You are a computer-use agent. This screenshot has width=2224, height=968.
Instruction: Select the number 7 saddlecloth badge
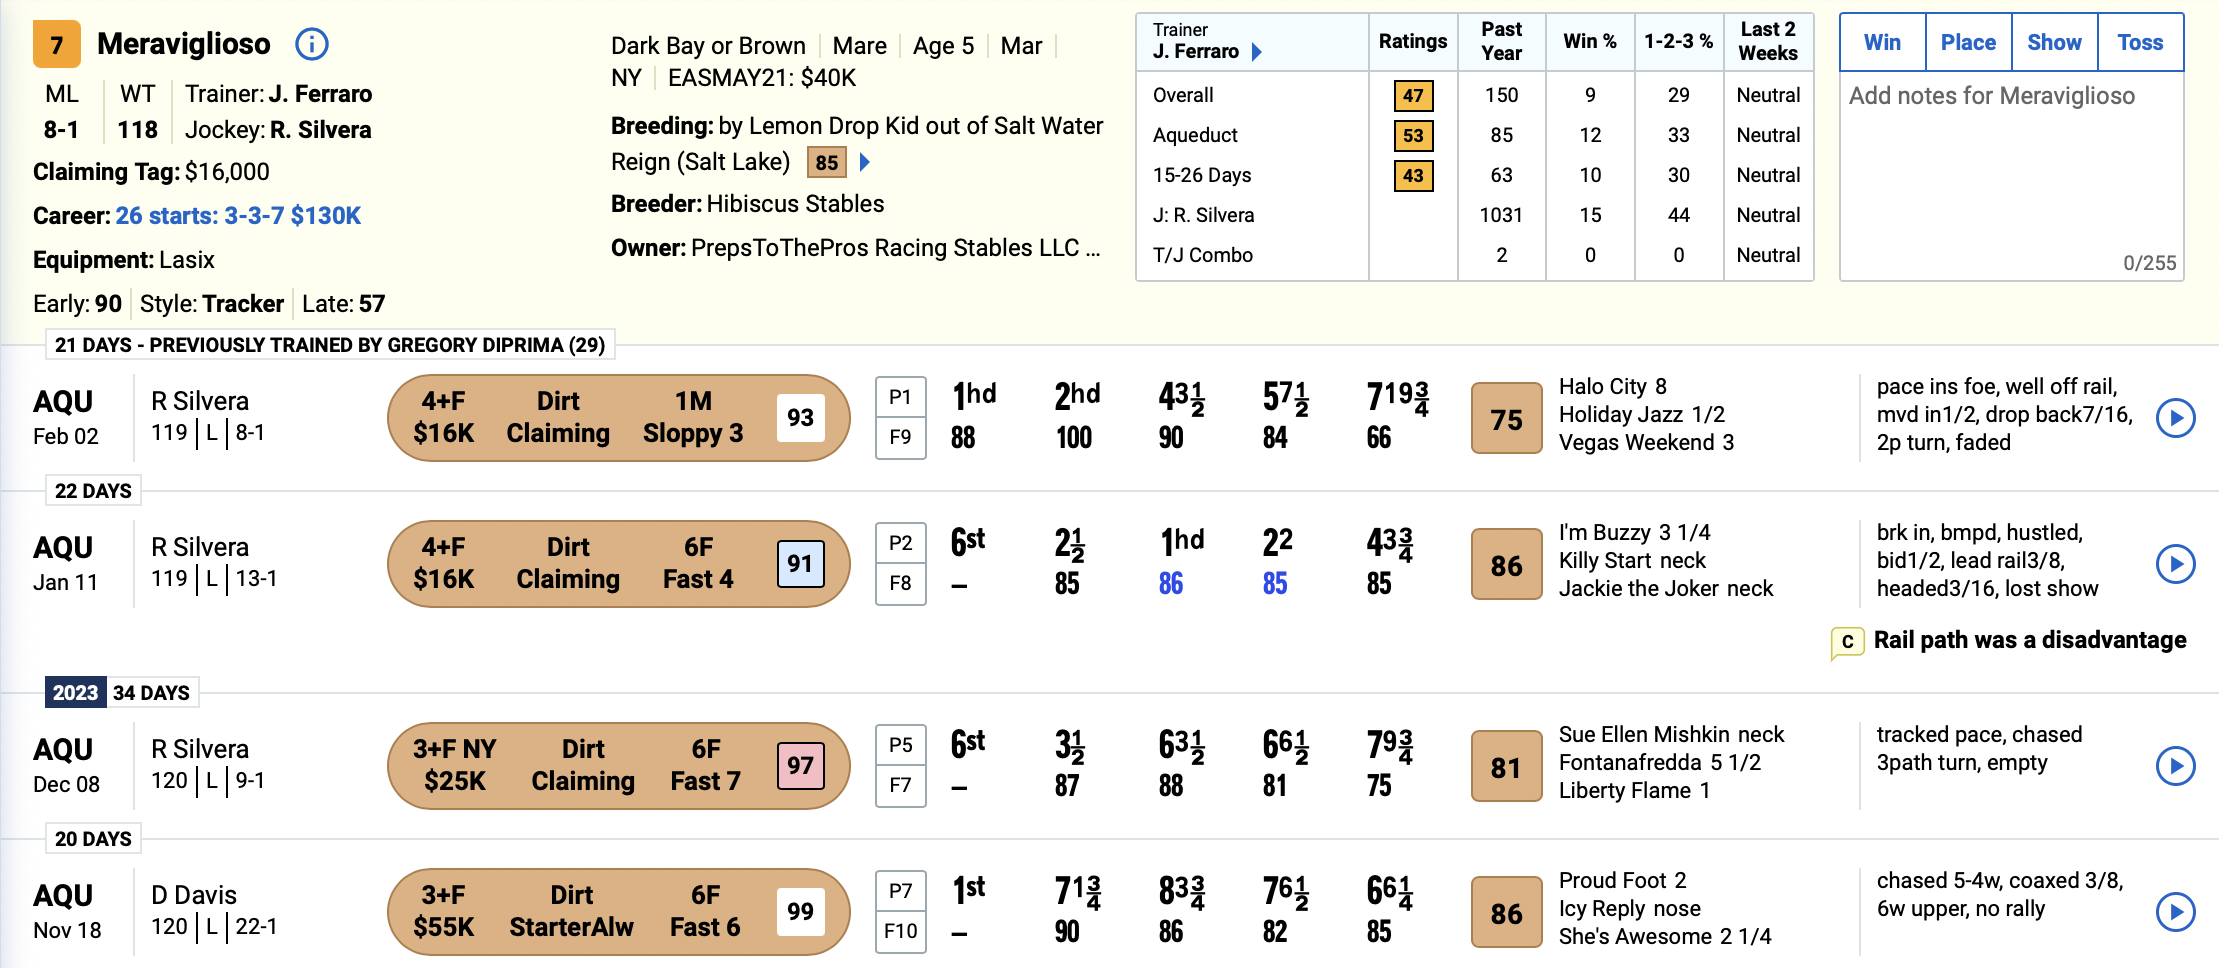click(x=57, y=44)
